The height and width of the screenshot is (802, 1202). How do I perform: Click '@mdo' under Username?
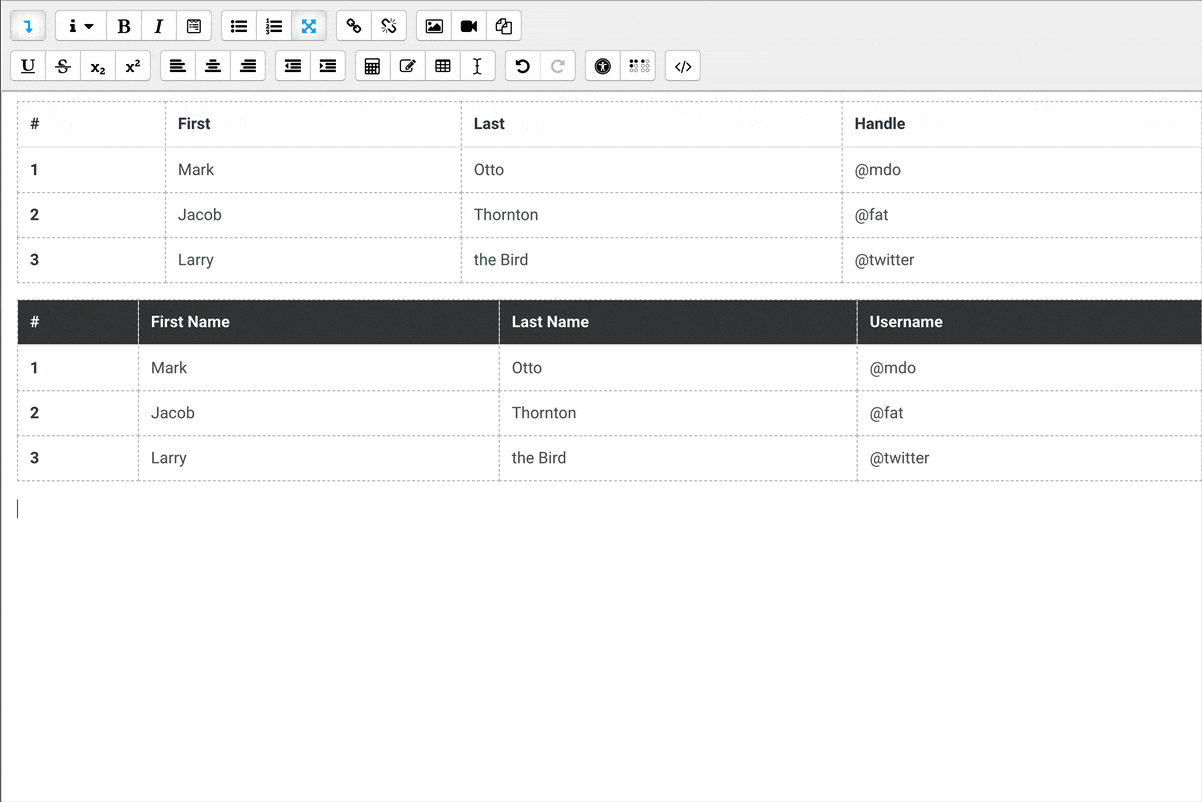tap(893, 368)
